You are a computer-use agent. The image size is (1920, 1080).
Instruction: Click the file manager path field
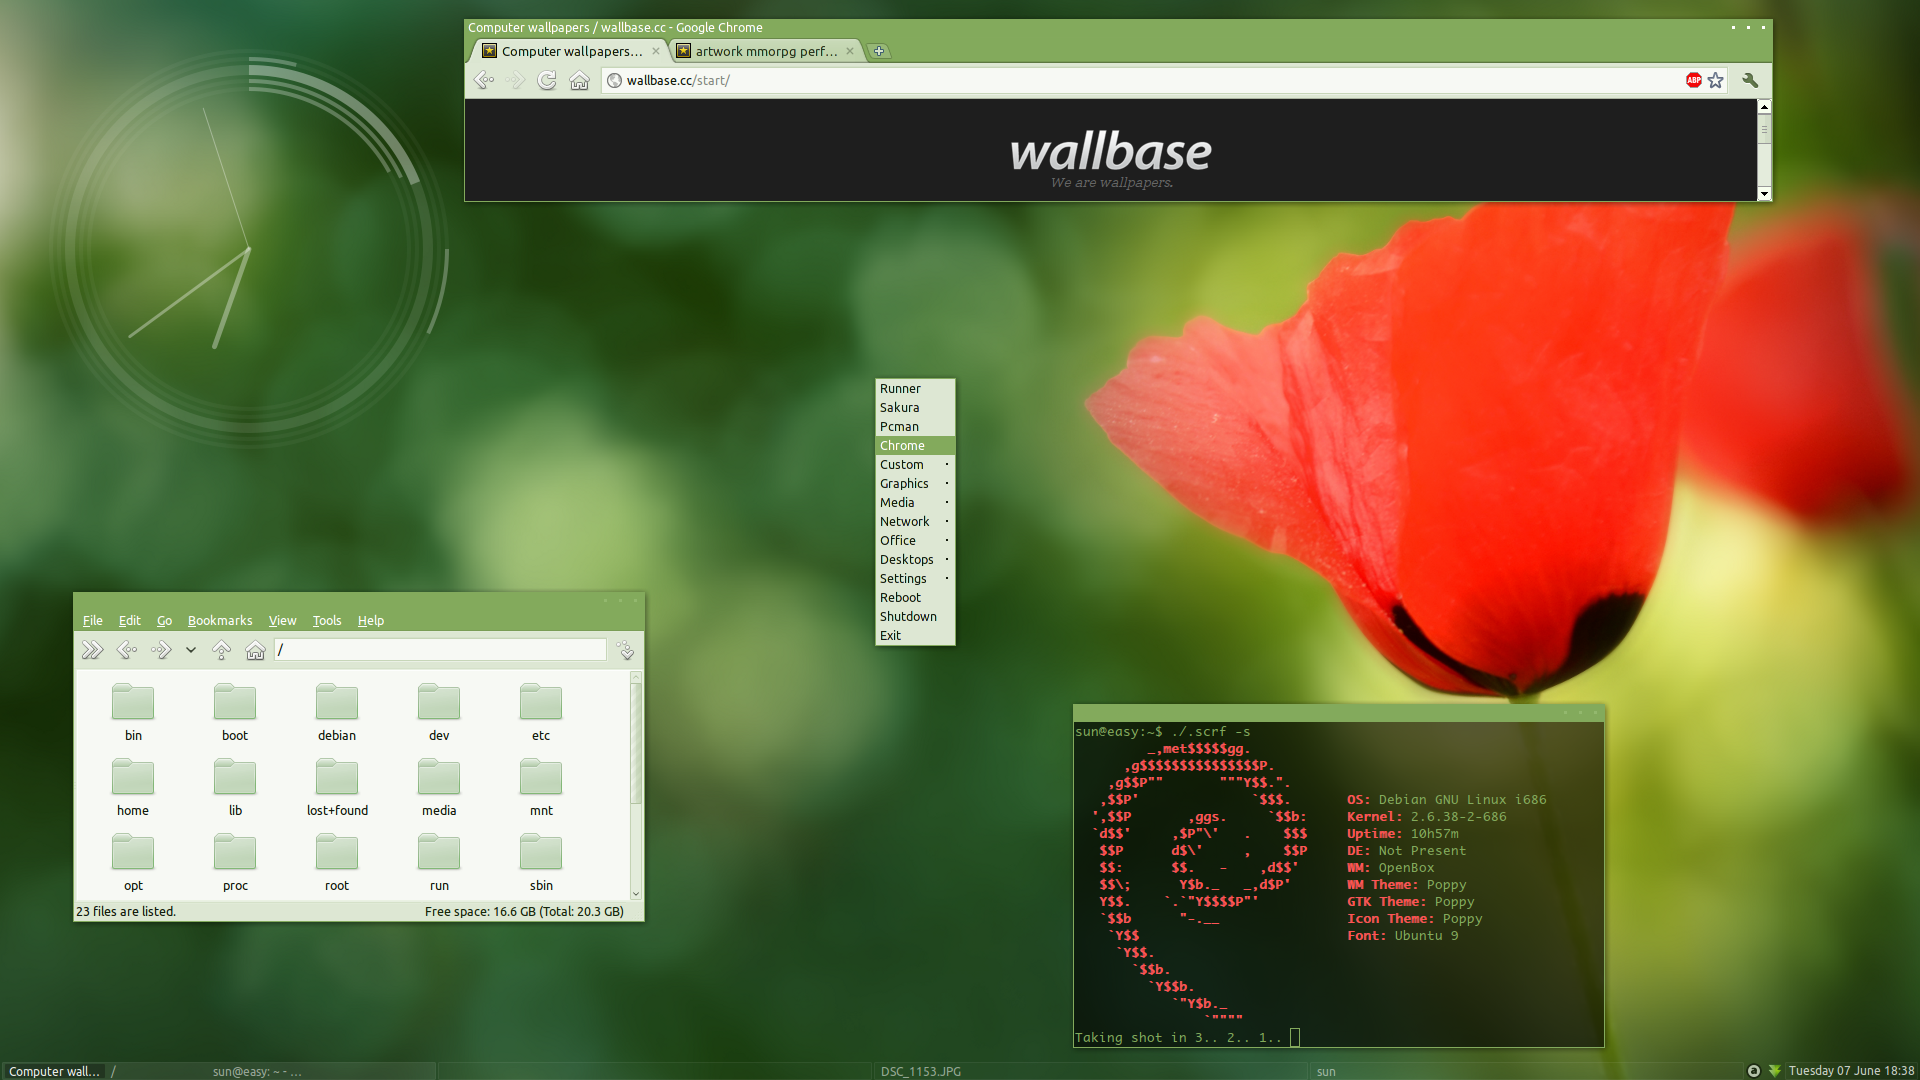point(441,650)
